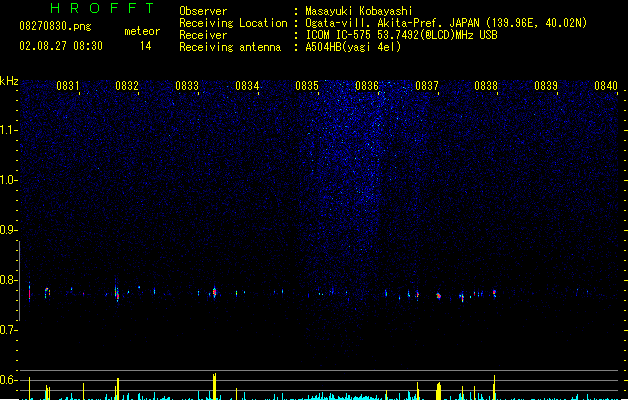Click the 0840 time marker
This screenshot has width=629, height=400.
tap(606, 86)
